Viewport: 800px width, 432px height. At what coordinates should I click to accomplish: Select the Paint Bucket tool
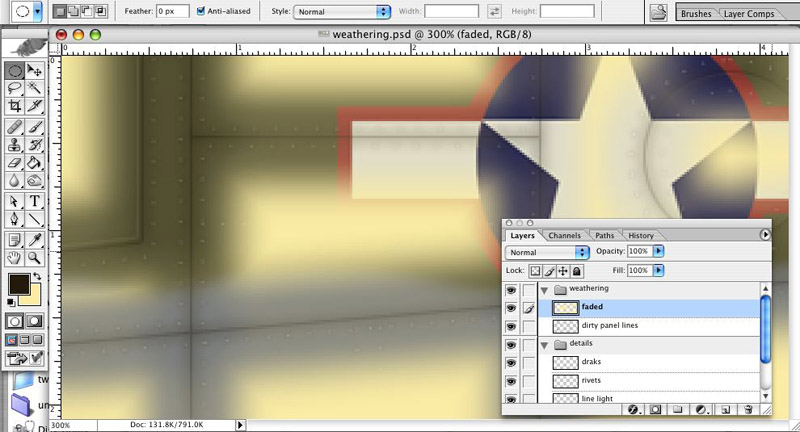[34, 163]
